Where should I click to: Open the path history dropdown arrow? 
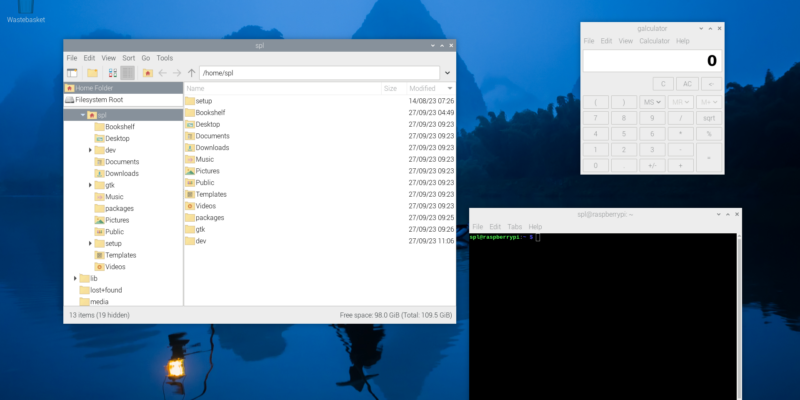click(446, 73)
